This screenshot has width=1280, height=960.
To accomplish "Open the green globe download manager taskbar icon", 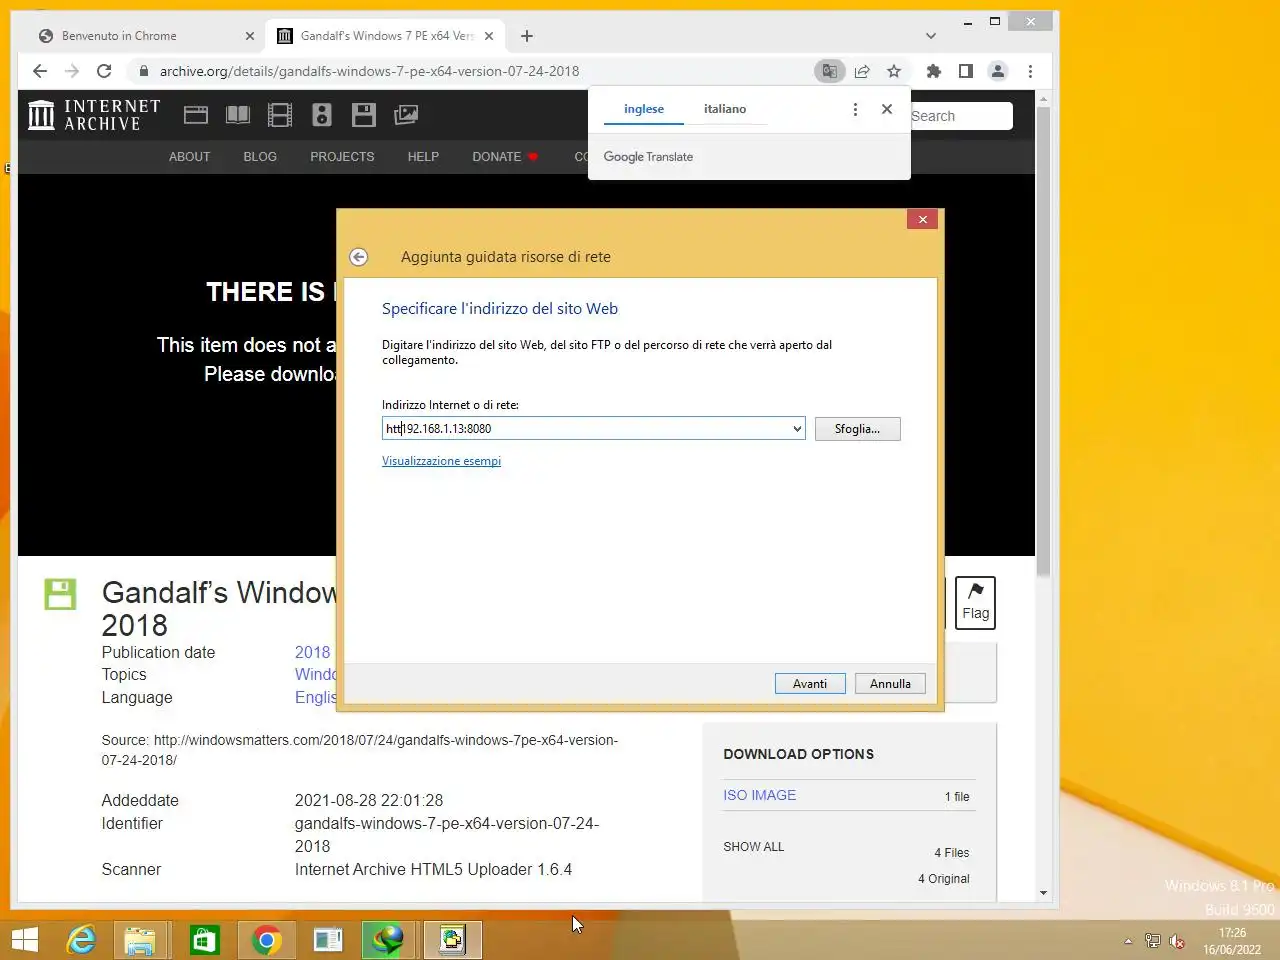I will coord(388,940).
